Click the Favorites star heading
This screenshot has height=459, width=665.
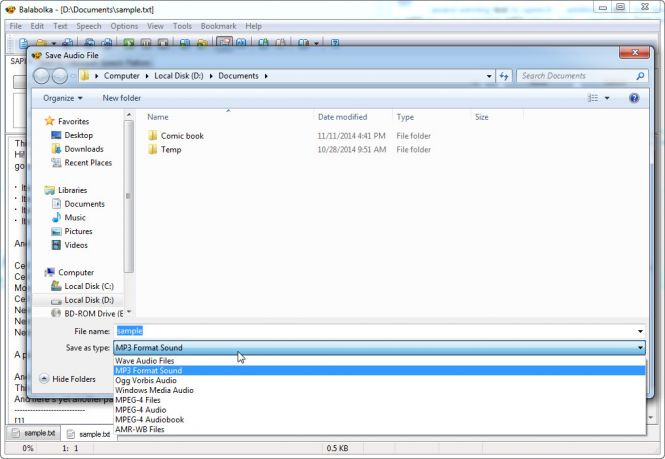(73, 121)
